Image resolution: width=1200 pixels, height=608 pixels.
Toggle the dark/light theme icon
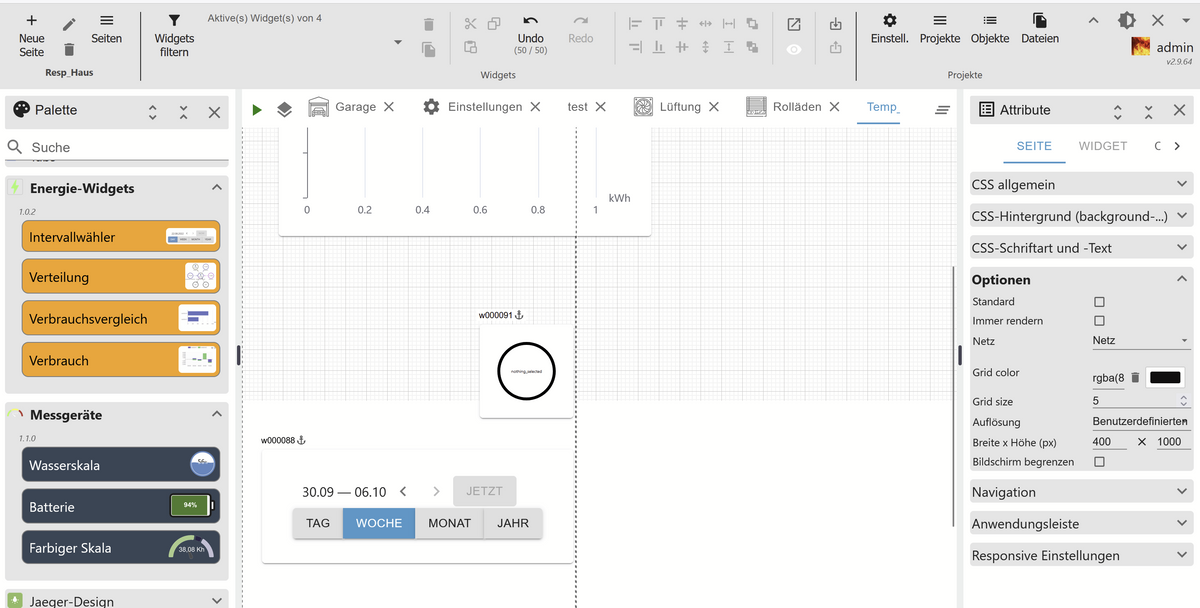pos(1127,21)
